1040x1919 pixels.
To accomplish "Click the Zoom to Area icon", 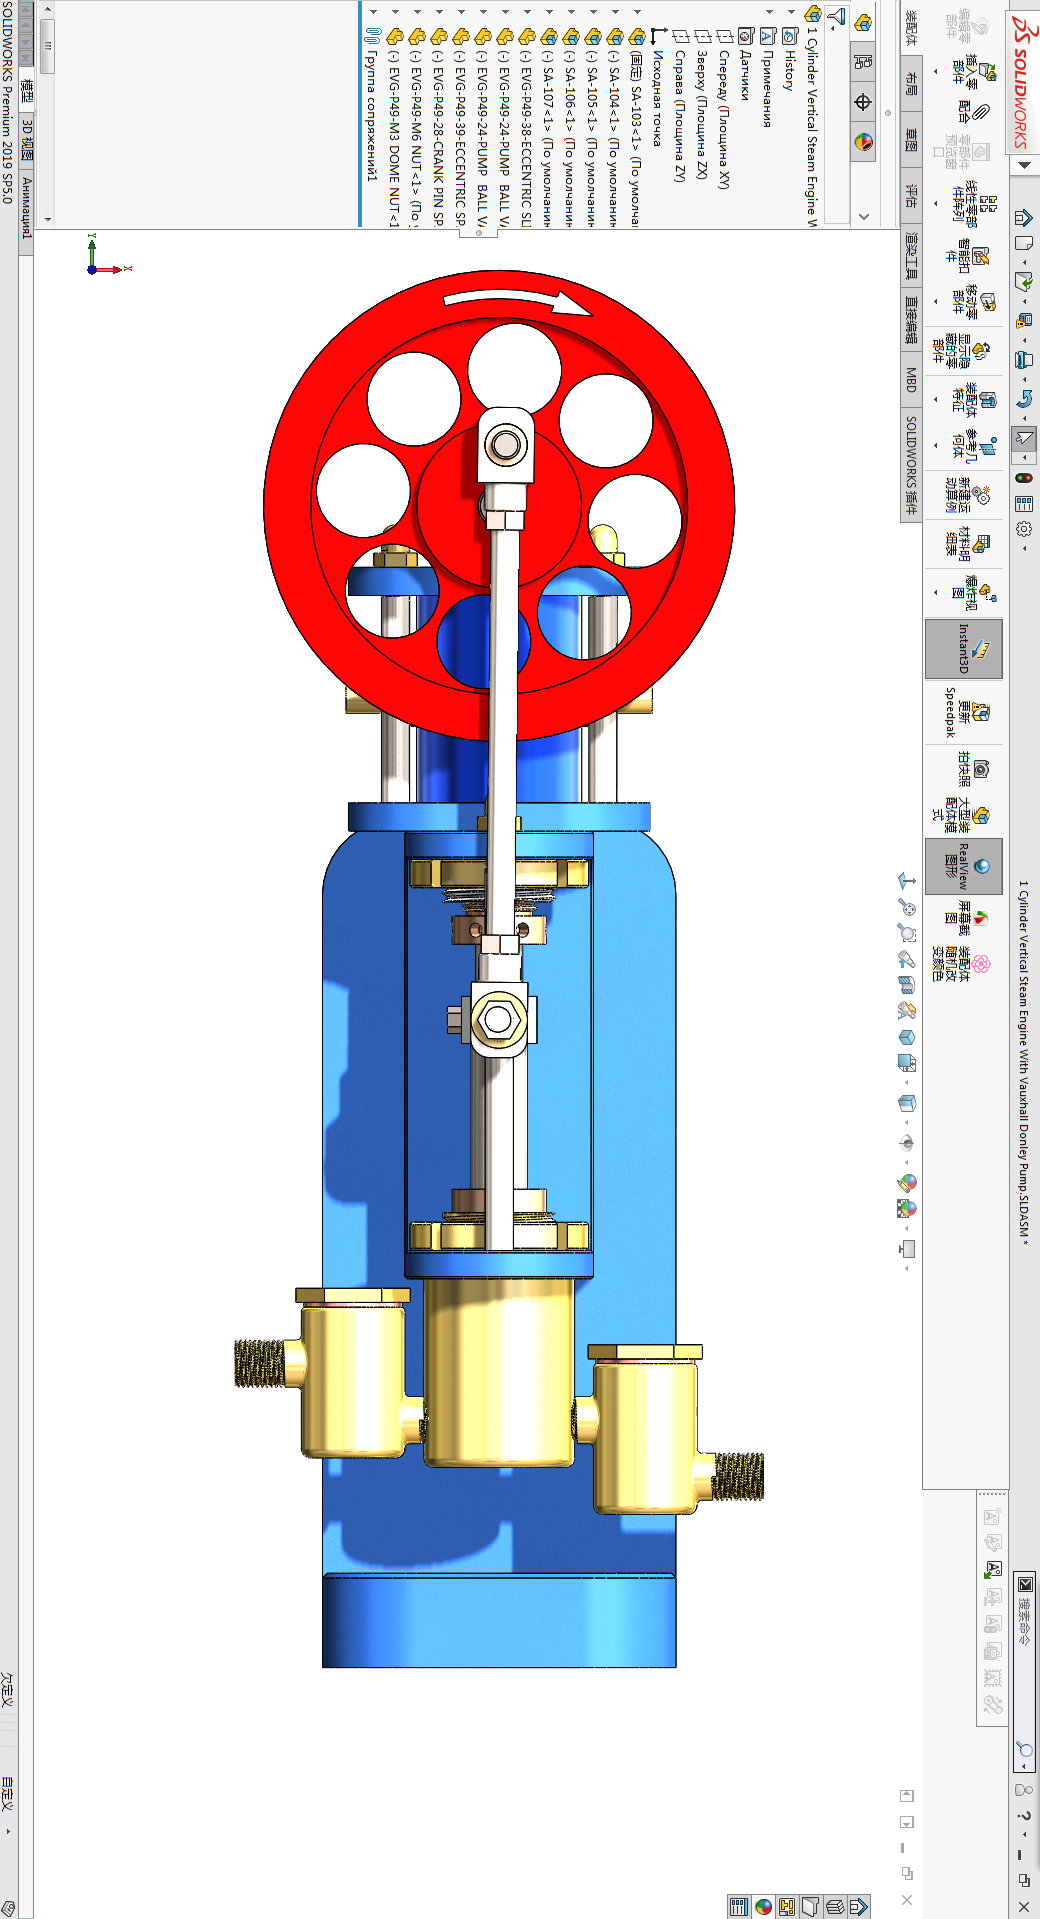I will [x=906, y=933].
